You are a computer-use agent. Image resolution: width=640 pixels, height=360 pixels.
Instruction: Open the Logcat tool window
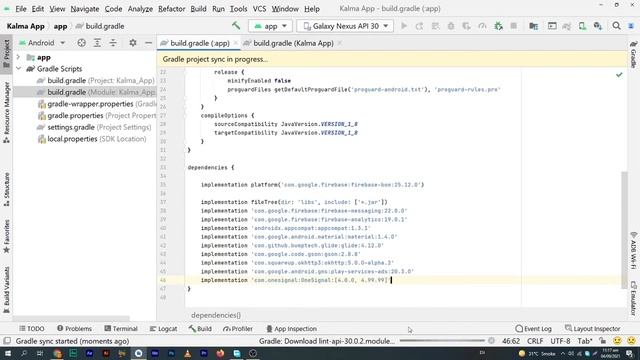(x=163, y=329)
